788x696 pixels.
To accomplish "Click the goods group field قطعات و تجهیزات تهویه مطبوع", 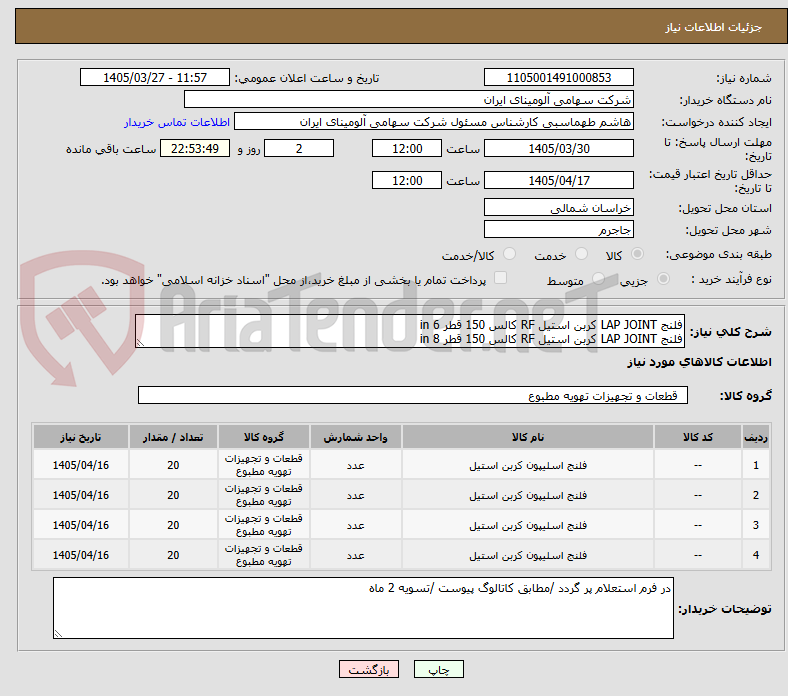I will (x=413, y=395).
